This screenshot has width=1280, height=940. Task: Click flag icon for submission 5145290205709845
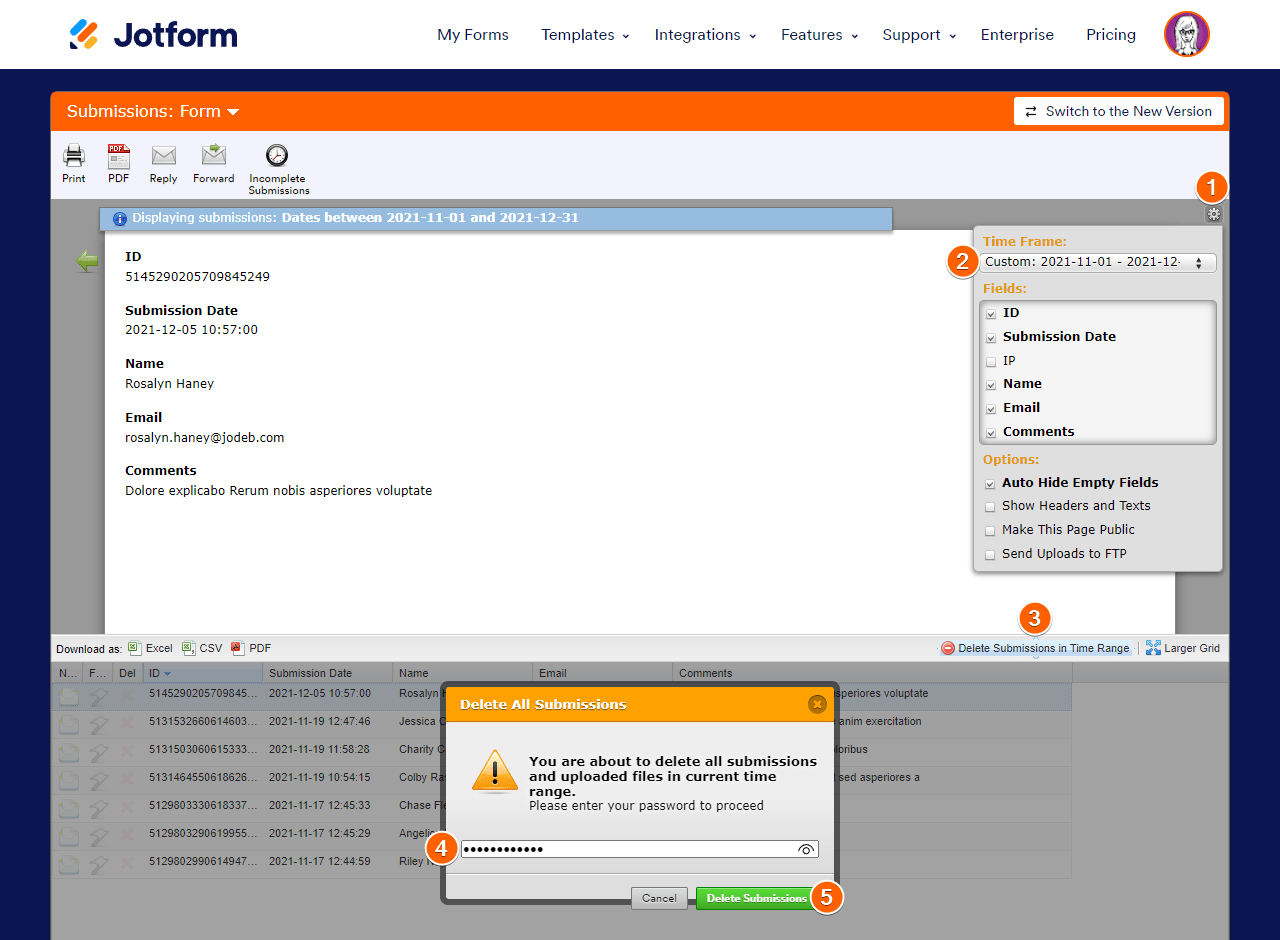[98, 695]
